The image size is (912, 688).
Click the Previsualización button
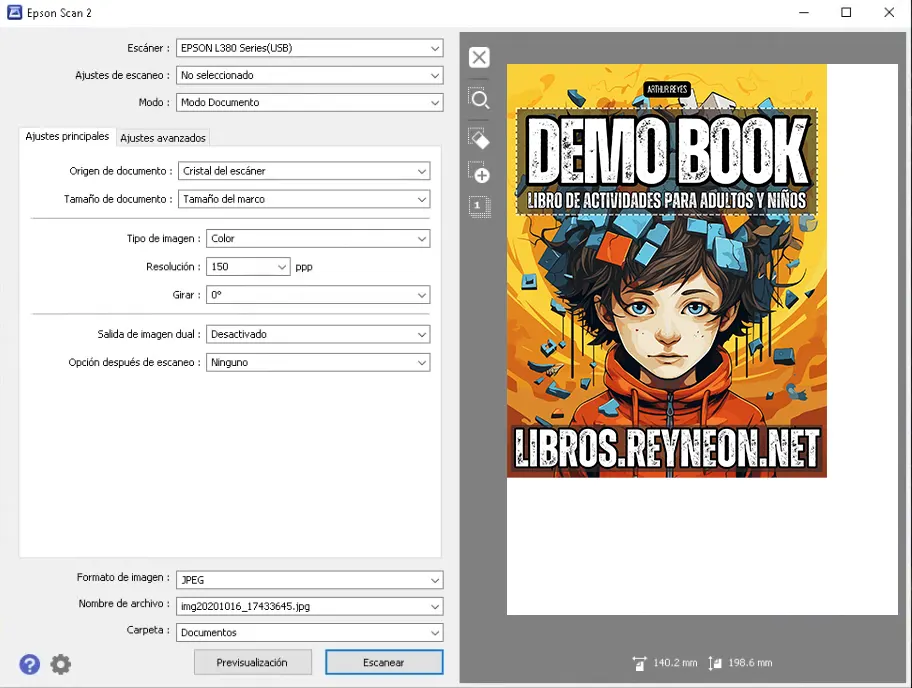point(252,662)
